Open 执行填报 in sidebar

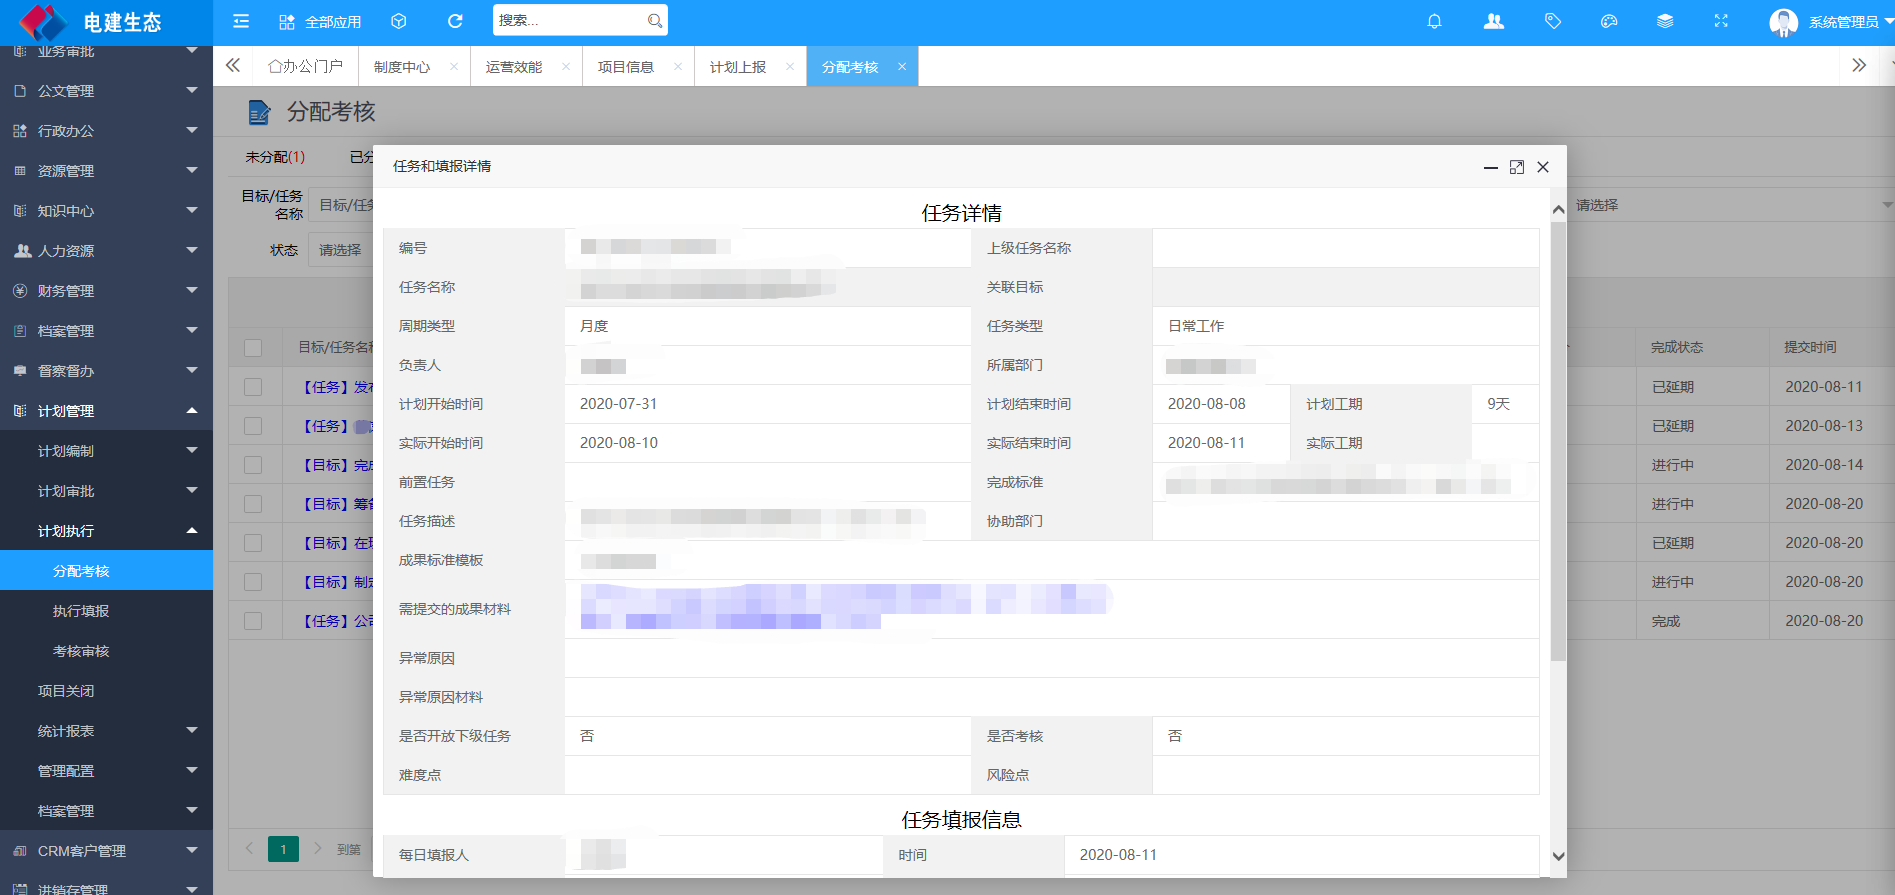[106, 611]
